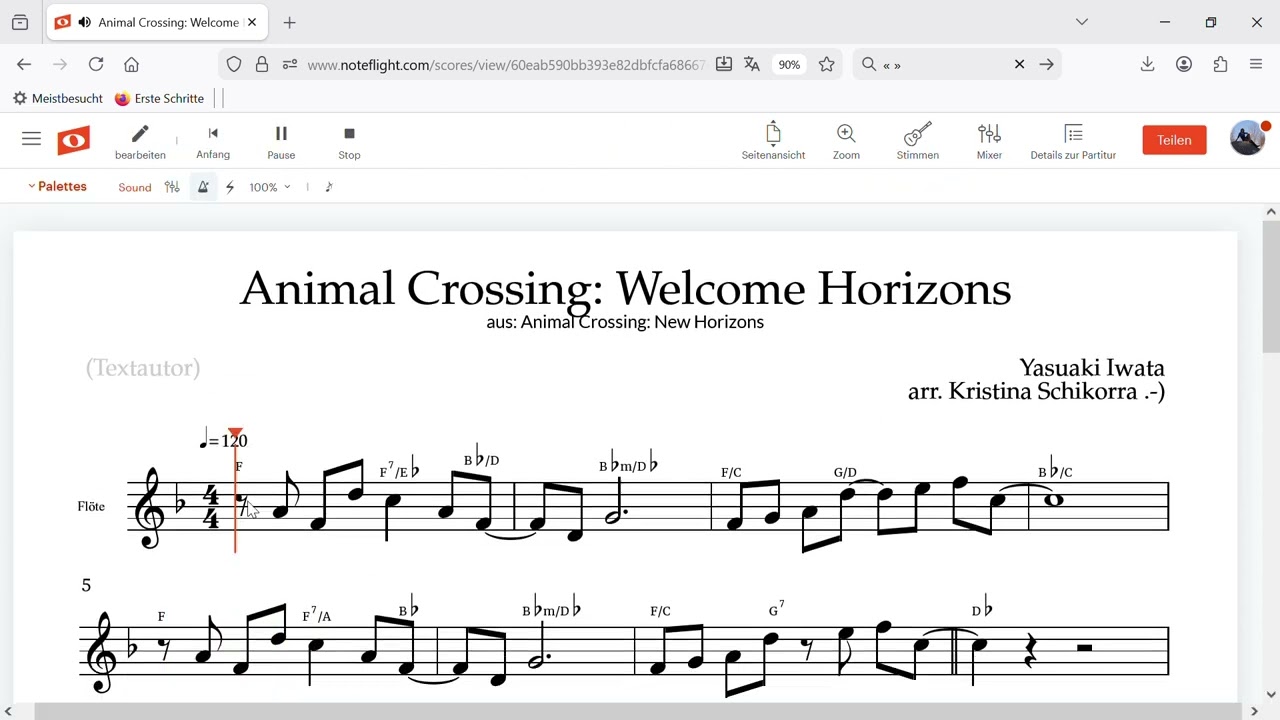This screenshot has height=720, width=1280.
Task: Click the vertical scrollbar down arrow
Action: coord(1271,694)
